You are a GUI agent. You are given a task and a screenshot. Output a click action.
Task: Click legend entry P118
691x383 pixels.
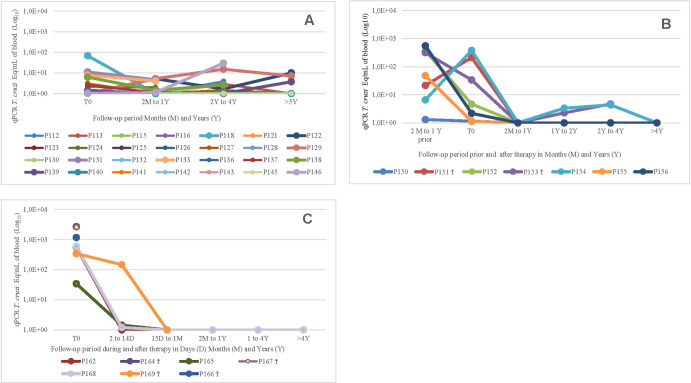point(216,135)
